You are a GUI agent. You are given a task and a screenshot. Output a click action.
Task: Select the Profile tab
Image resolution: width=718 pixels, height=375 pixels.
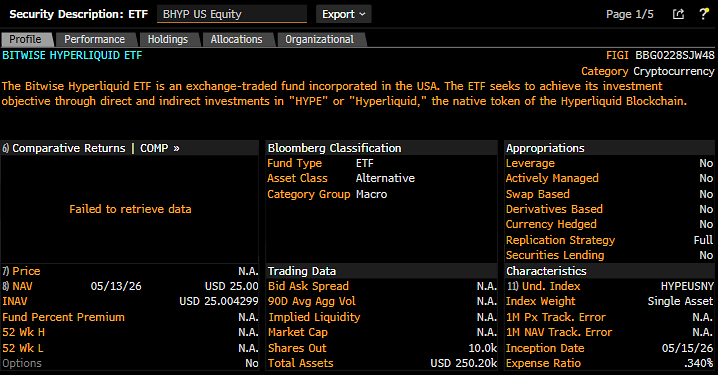click(x=26, y=39)
